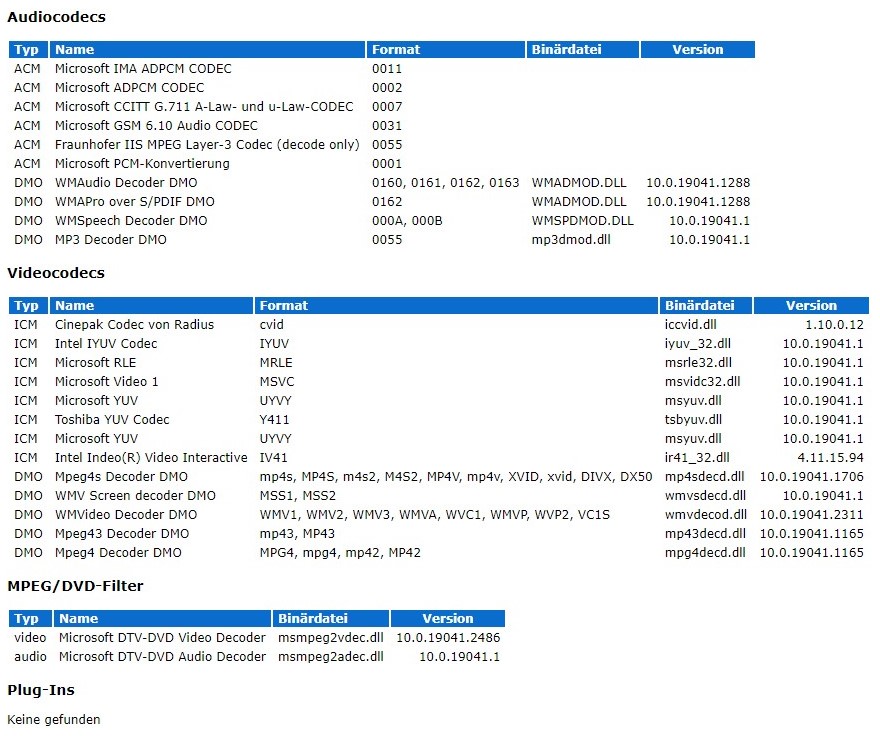Select 'Microsoft PCM-Konvertierung' entry
Image resolution: width=880 pixels, height=736 pixels.
pos(142,164)
